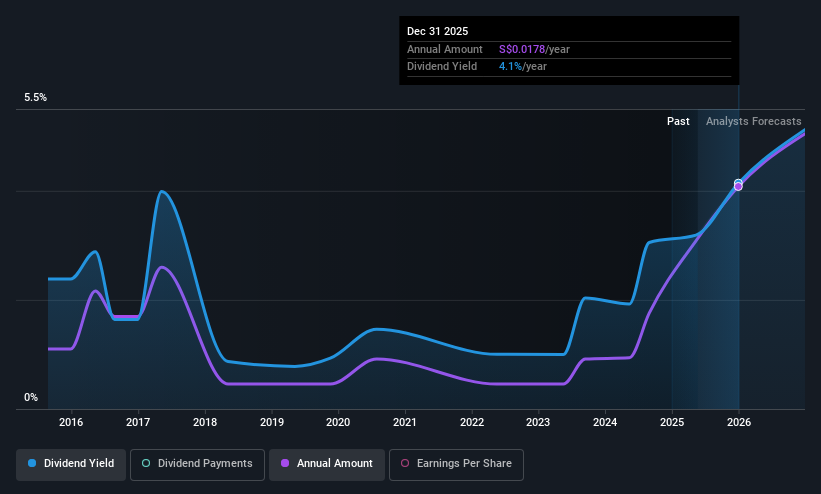Click the Analysts Forecasts region label

point(753,121)
